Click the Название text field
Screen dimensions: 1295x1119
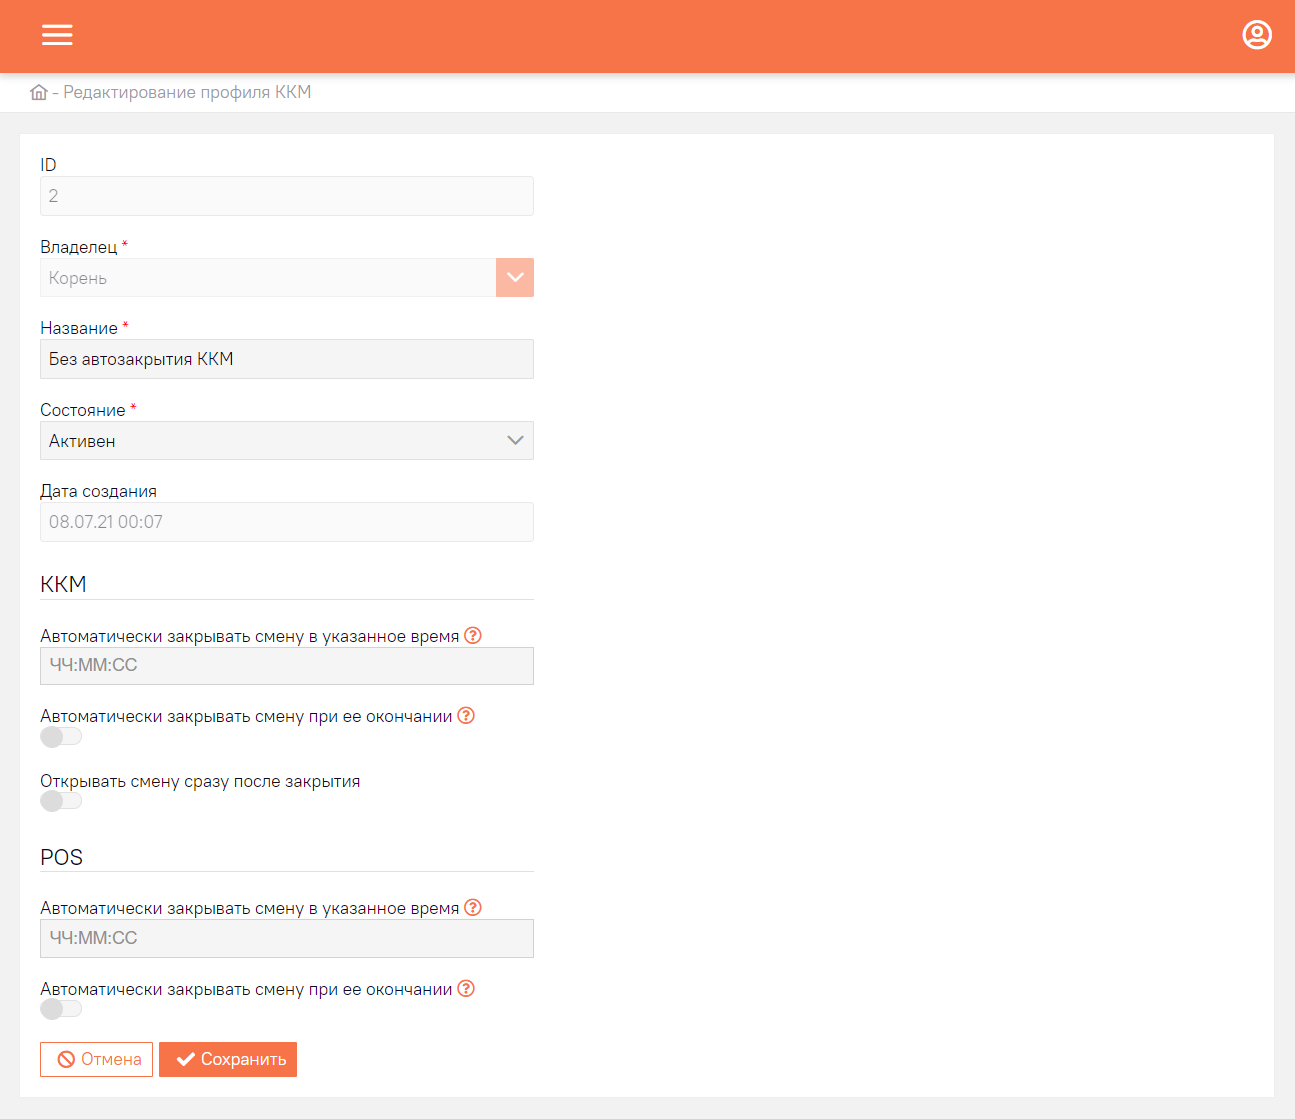[x=286, y=359]
